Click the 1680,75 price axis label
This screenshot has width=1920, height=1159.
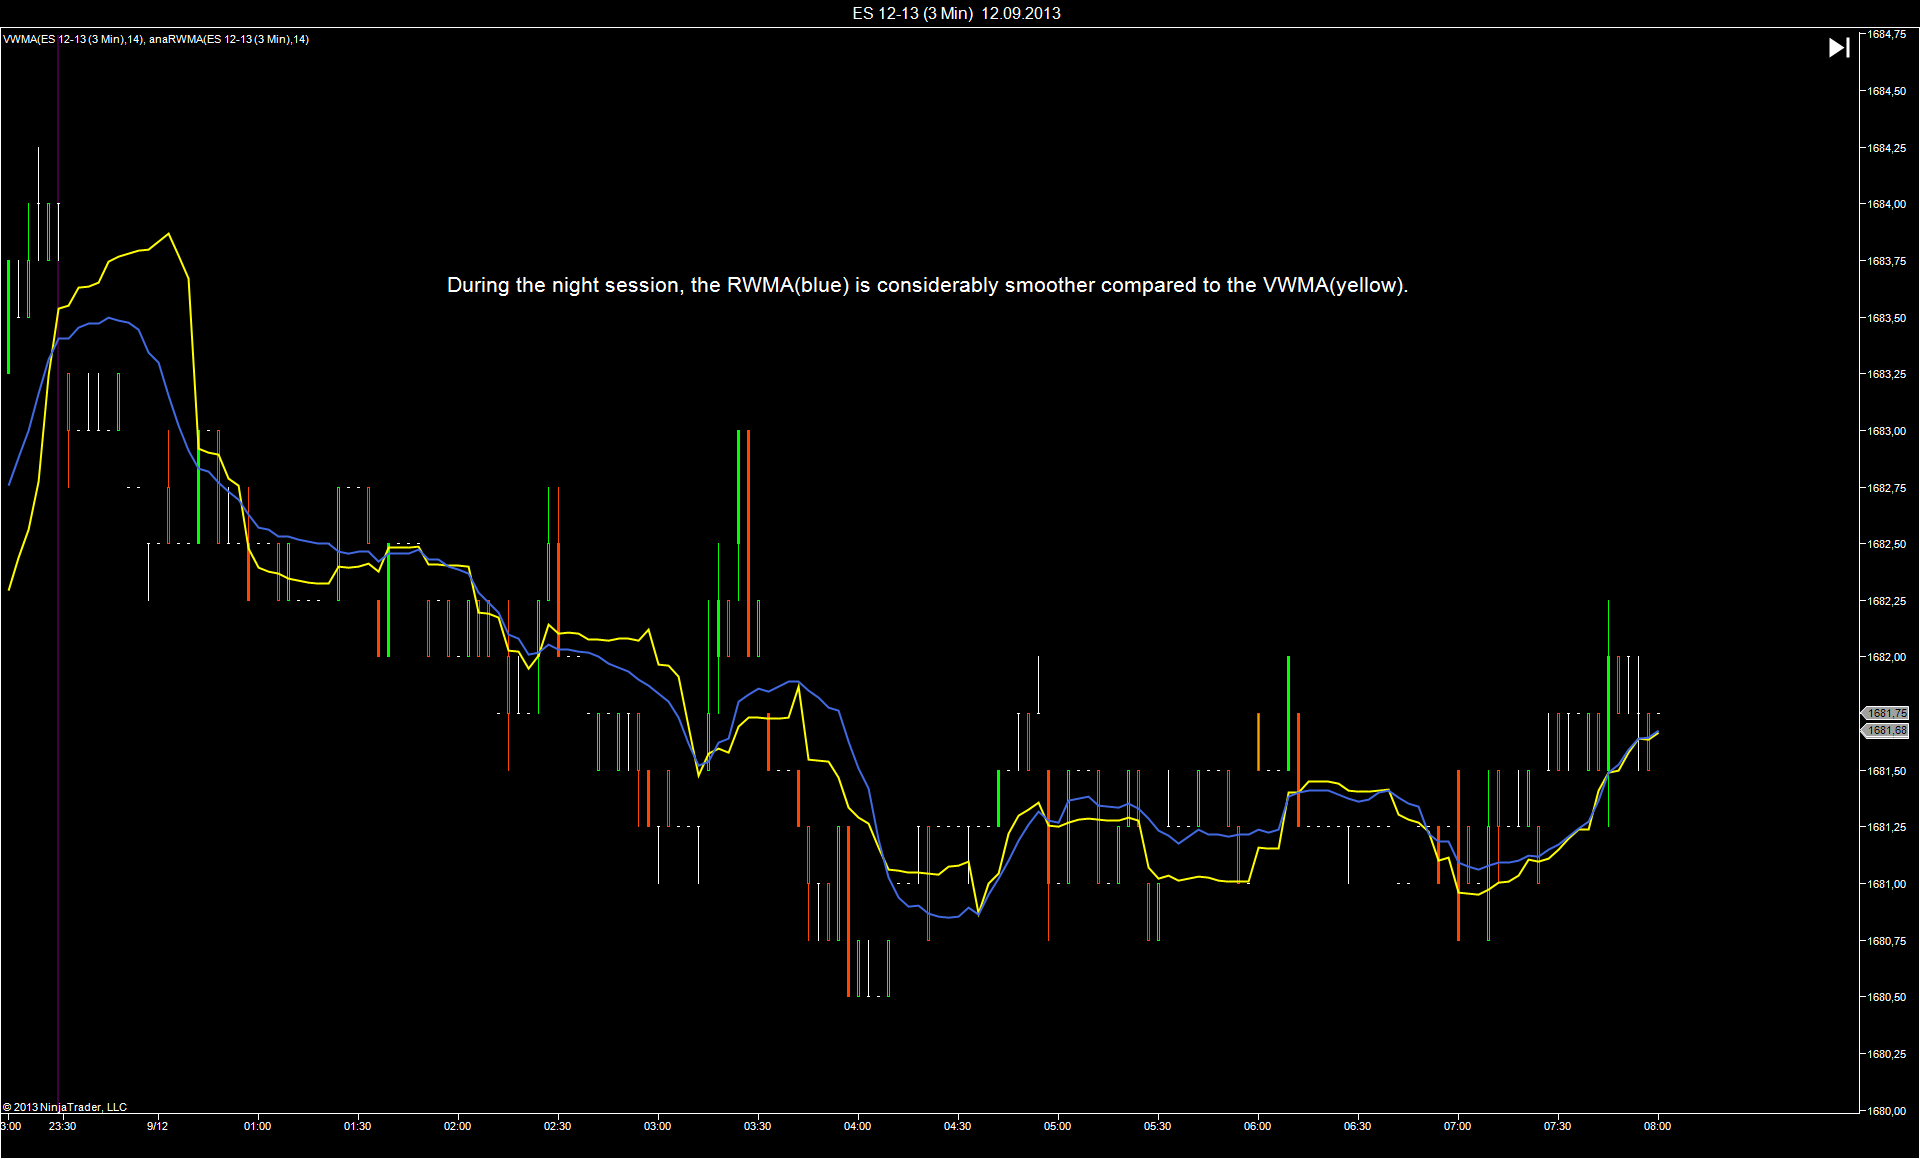tap(1887, 941)
